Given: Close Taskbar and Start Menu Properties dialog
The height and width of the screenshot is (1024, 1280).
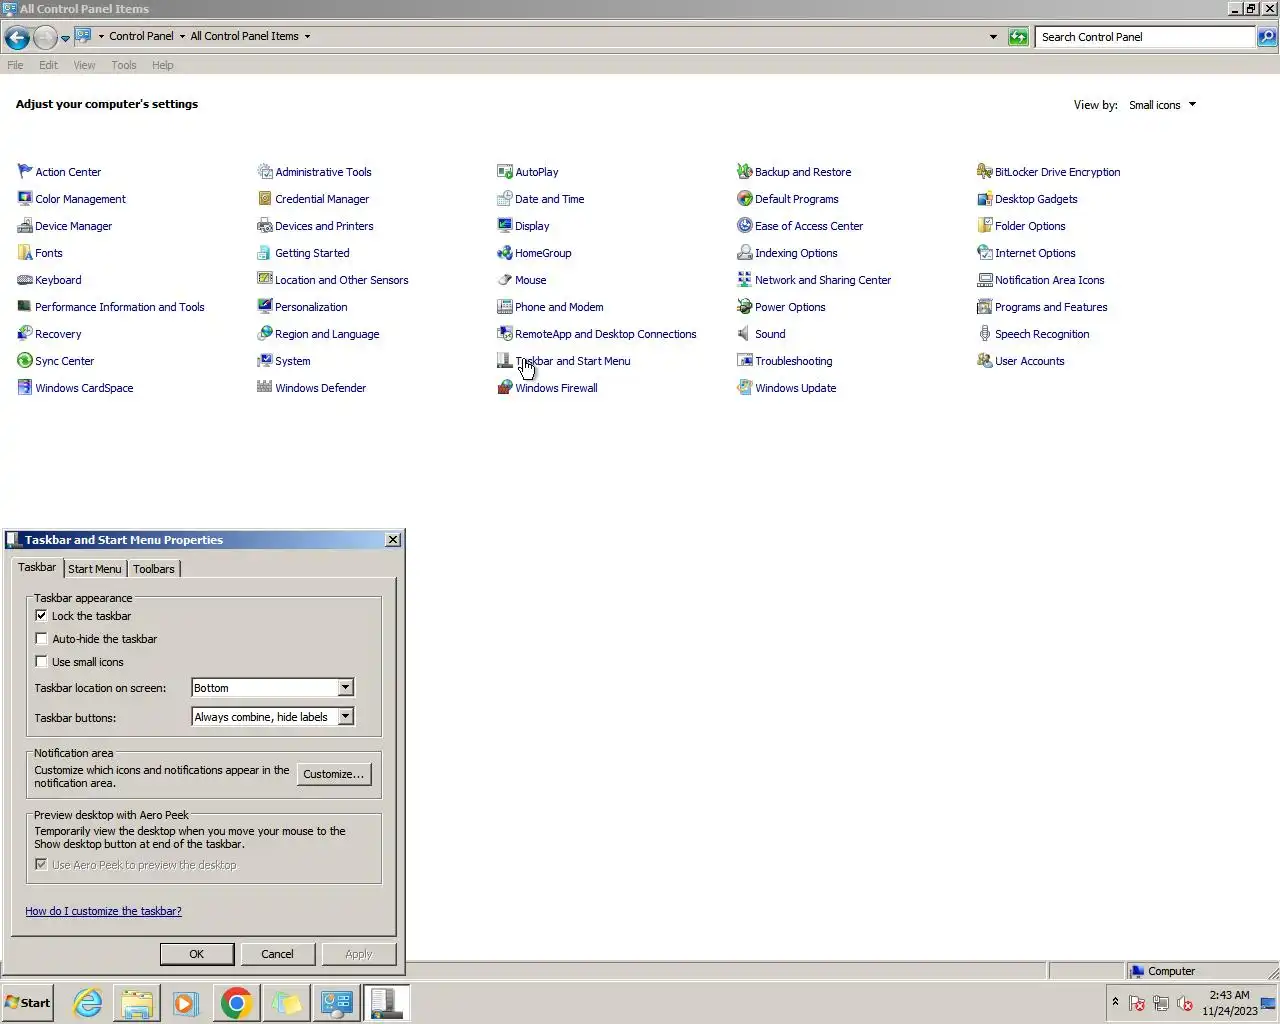Looking at the screenshot, I should (x=393, y=540).
